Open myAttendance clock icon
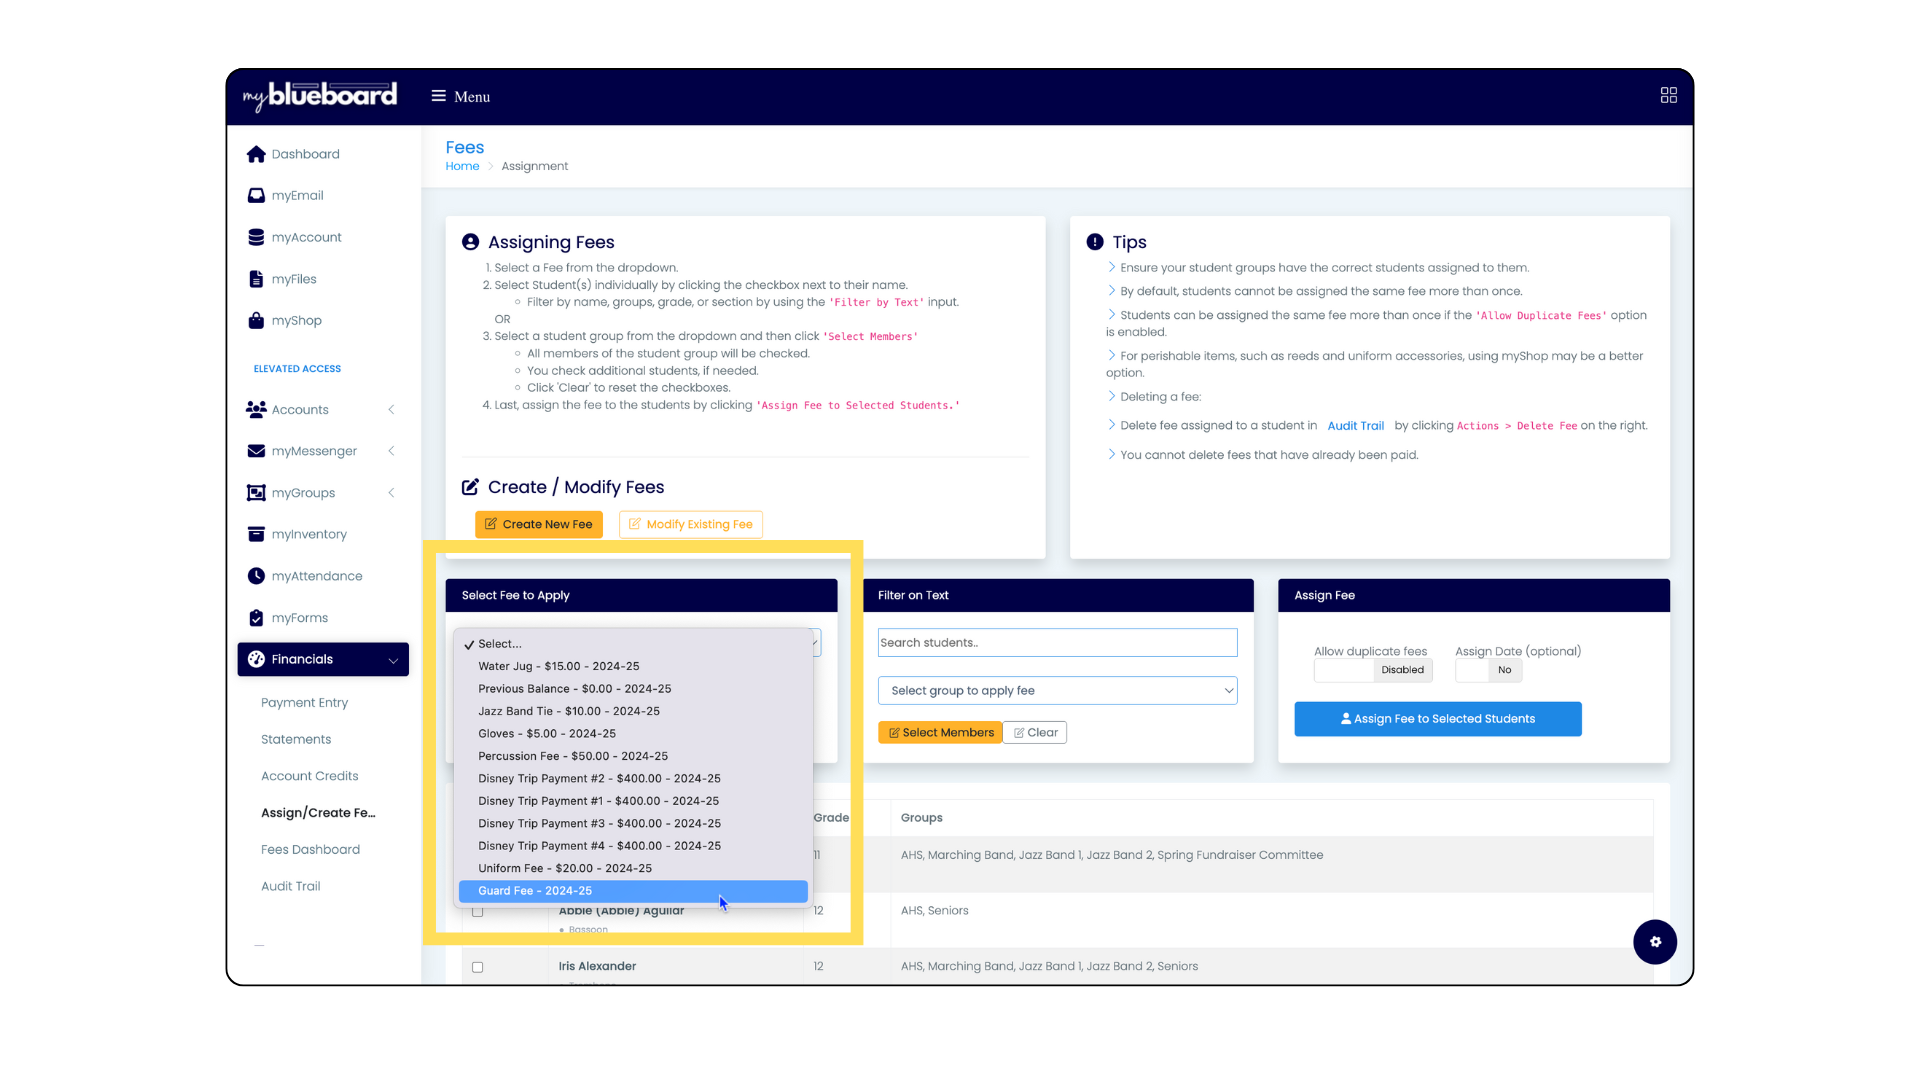The image size is (1920, 1080). click(256, 576)
